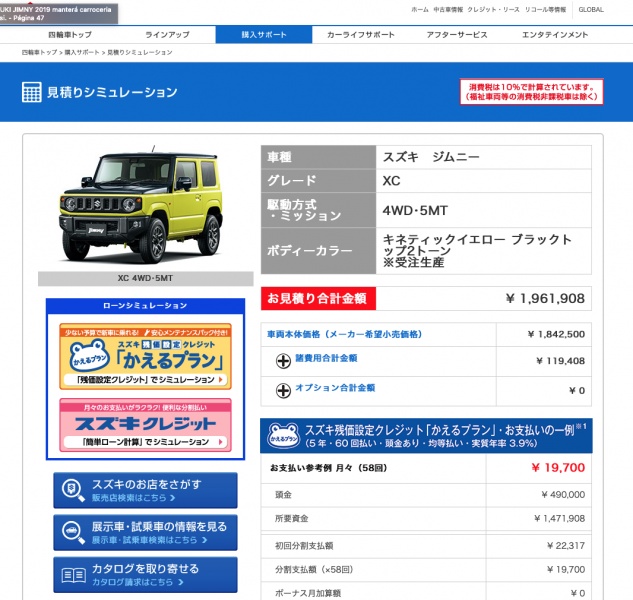The height and width of the screenshot is (600, 633).
Task: Select the 購入サポート tab
Action: (264, 35)
